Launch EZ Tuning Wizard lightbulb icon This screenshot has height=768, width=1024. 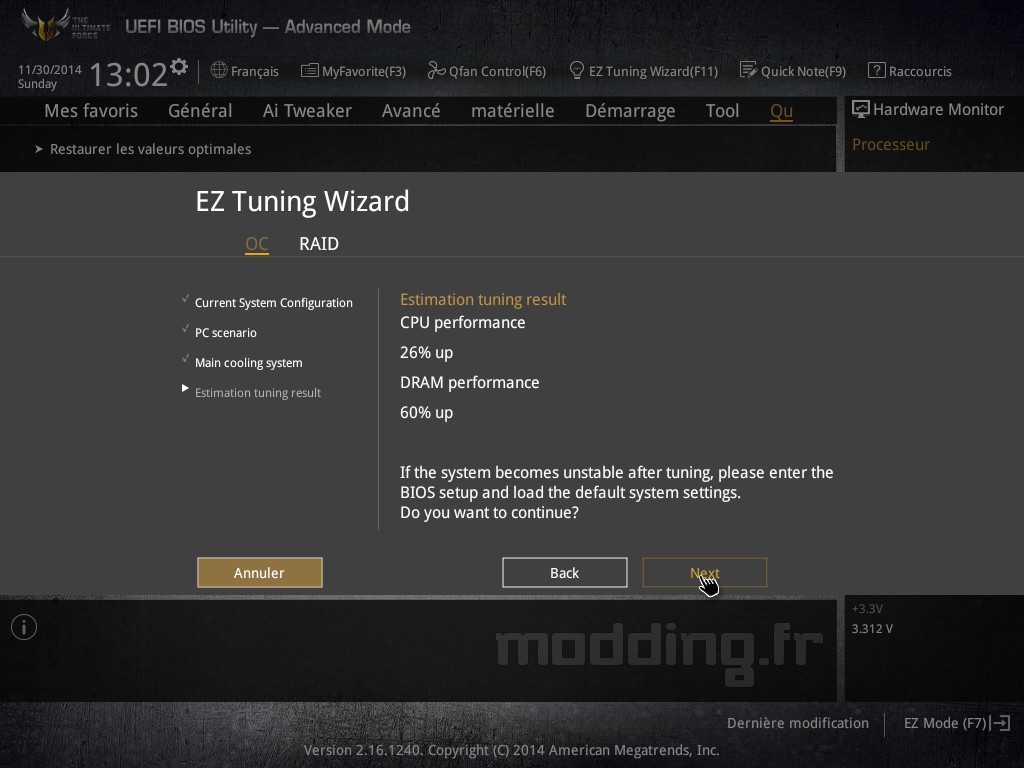click(577, 70)
